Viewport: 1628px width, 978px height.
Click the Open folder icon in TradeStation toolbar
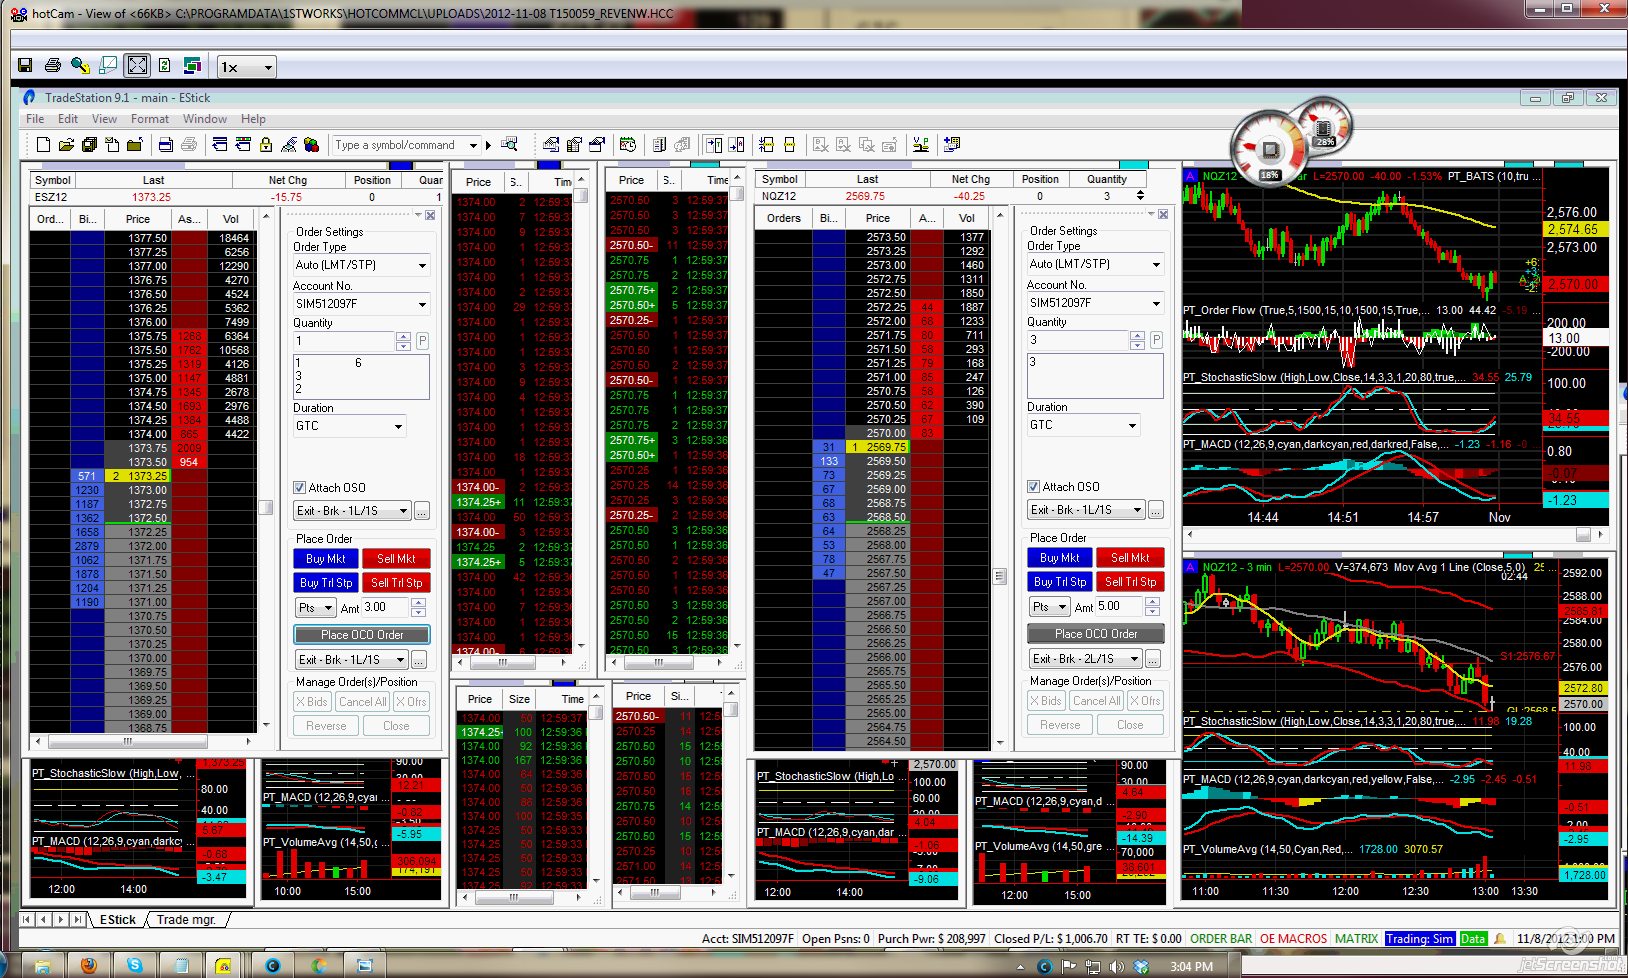[x=66, y=145]
